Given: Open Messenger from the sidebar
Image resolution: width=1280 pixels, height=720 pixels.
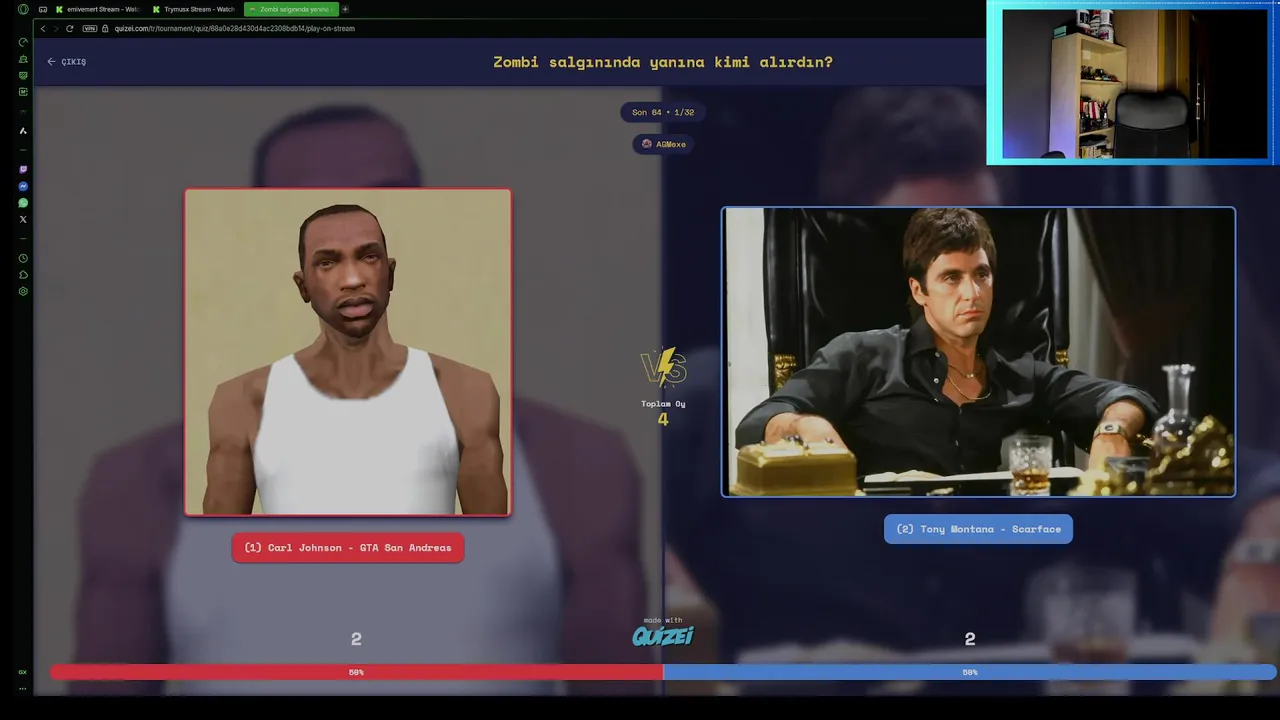Looking at the screenshot, I should click(x=23, y=186).
